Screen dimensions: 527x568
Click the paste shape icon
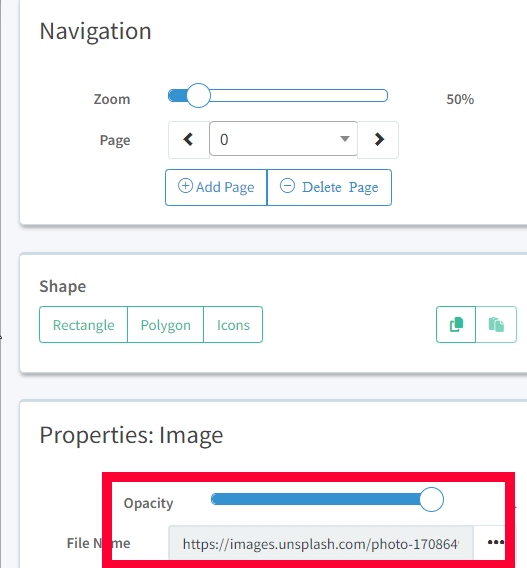tap(496, 325)
